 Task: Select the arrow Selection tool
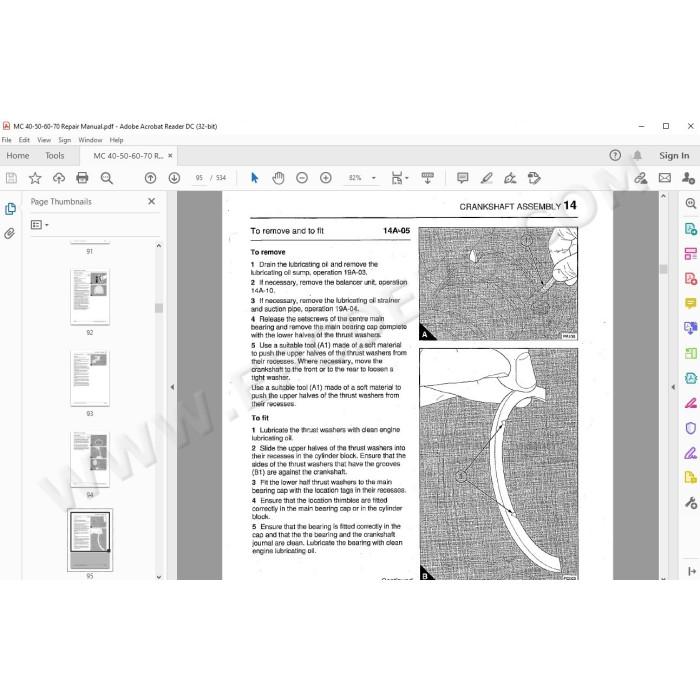pyautogui.click(x=254, y=178)
